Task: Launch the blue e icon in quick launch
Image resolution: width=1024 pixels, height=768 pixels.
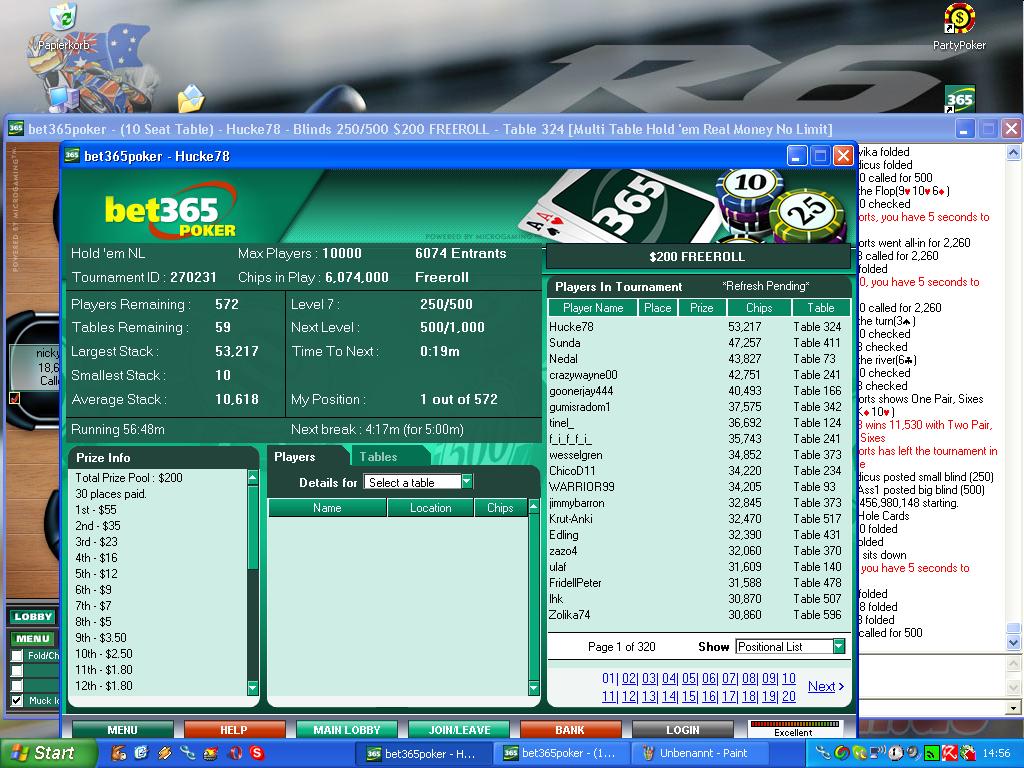Action: pos(142,753)
